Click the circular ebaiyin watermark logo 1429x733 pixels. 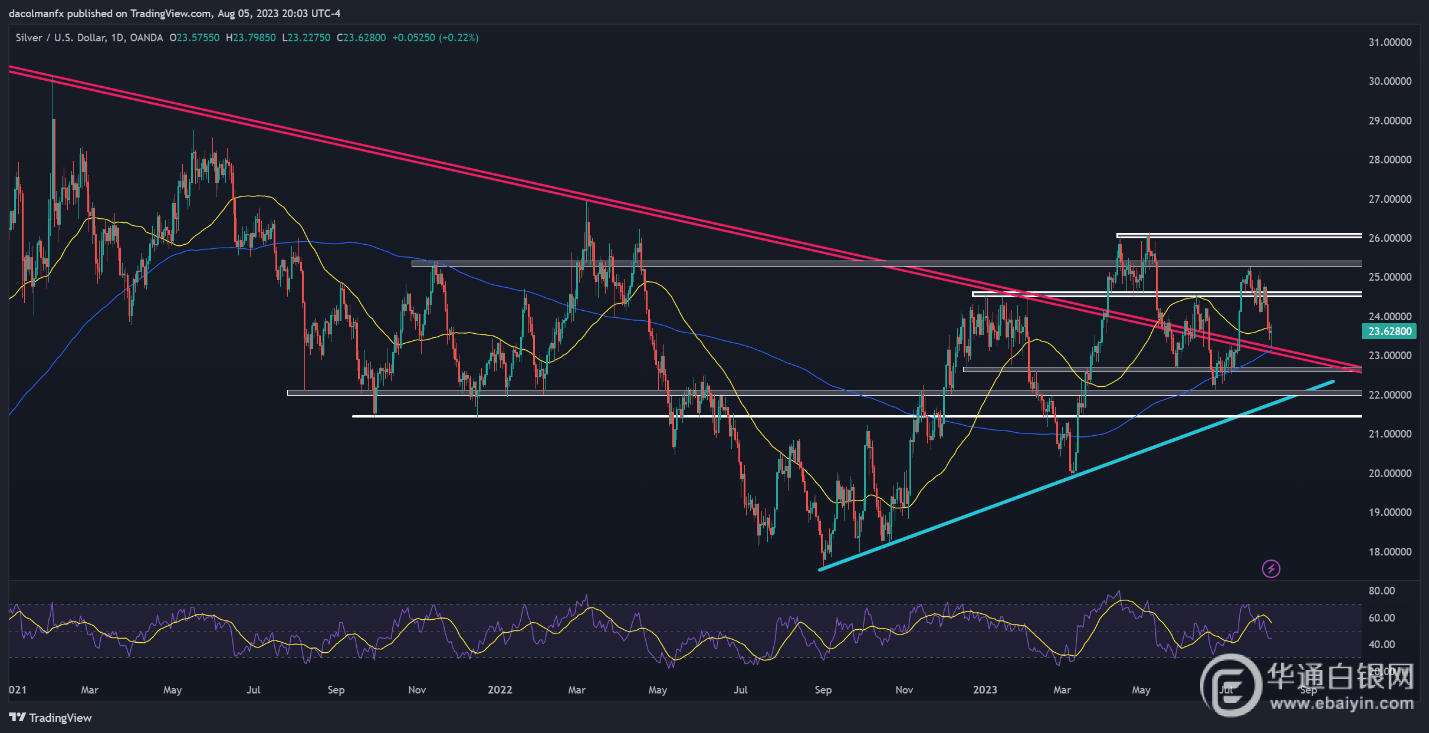1231,687
